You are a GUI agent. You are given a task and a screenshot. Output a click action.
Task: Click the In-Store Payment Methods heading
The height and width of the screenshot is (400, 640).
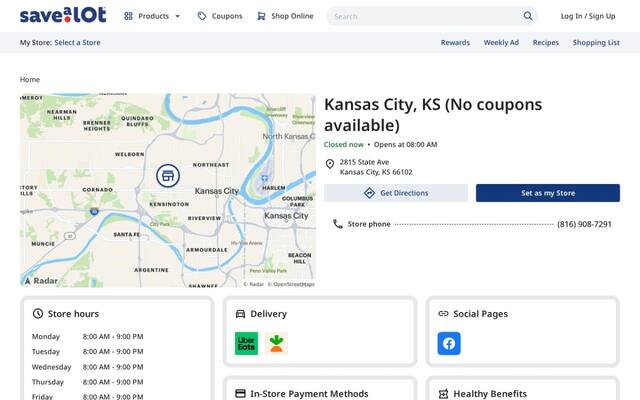coord(309,393)
